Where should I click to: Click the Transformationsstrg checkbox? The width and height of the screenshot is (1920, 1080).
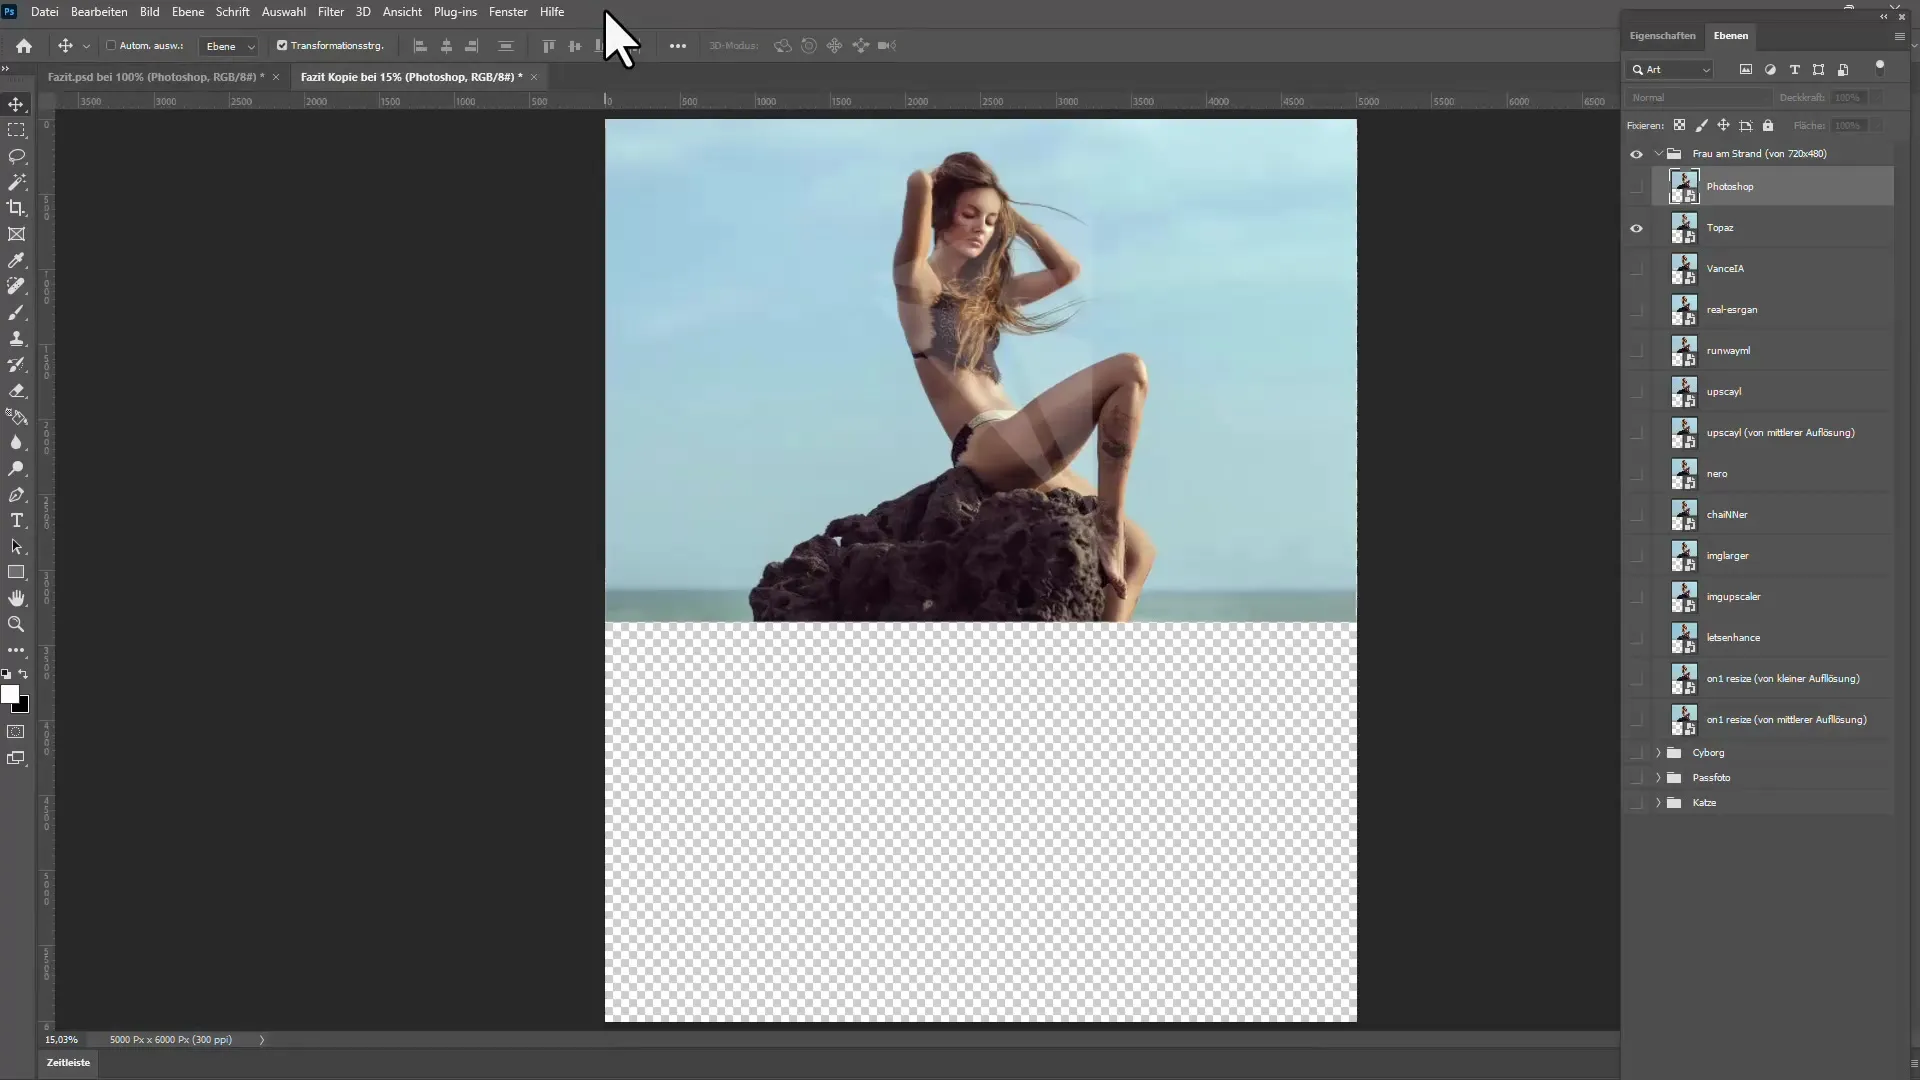click(282, 45)
